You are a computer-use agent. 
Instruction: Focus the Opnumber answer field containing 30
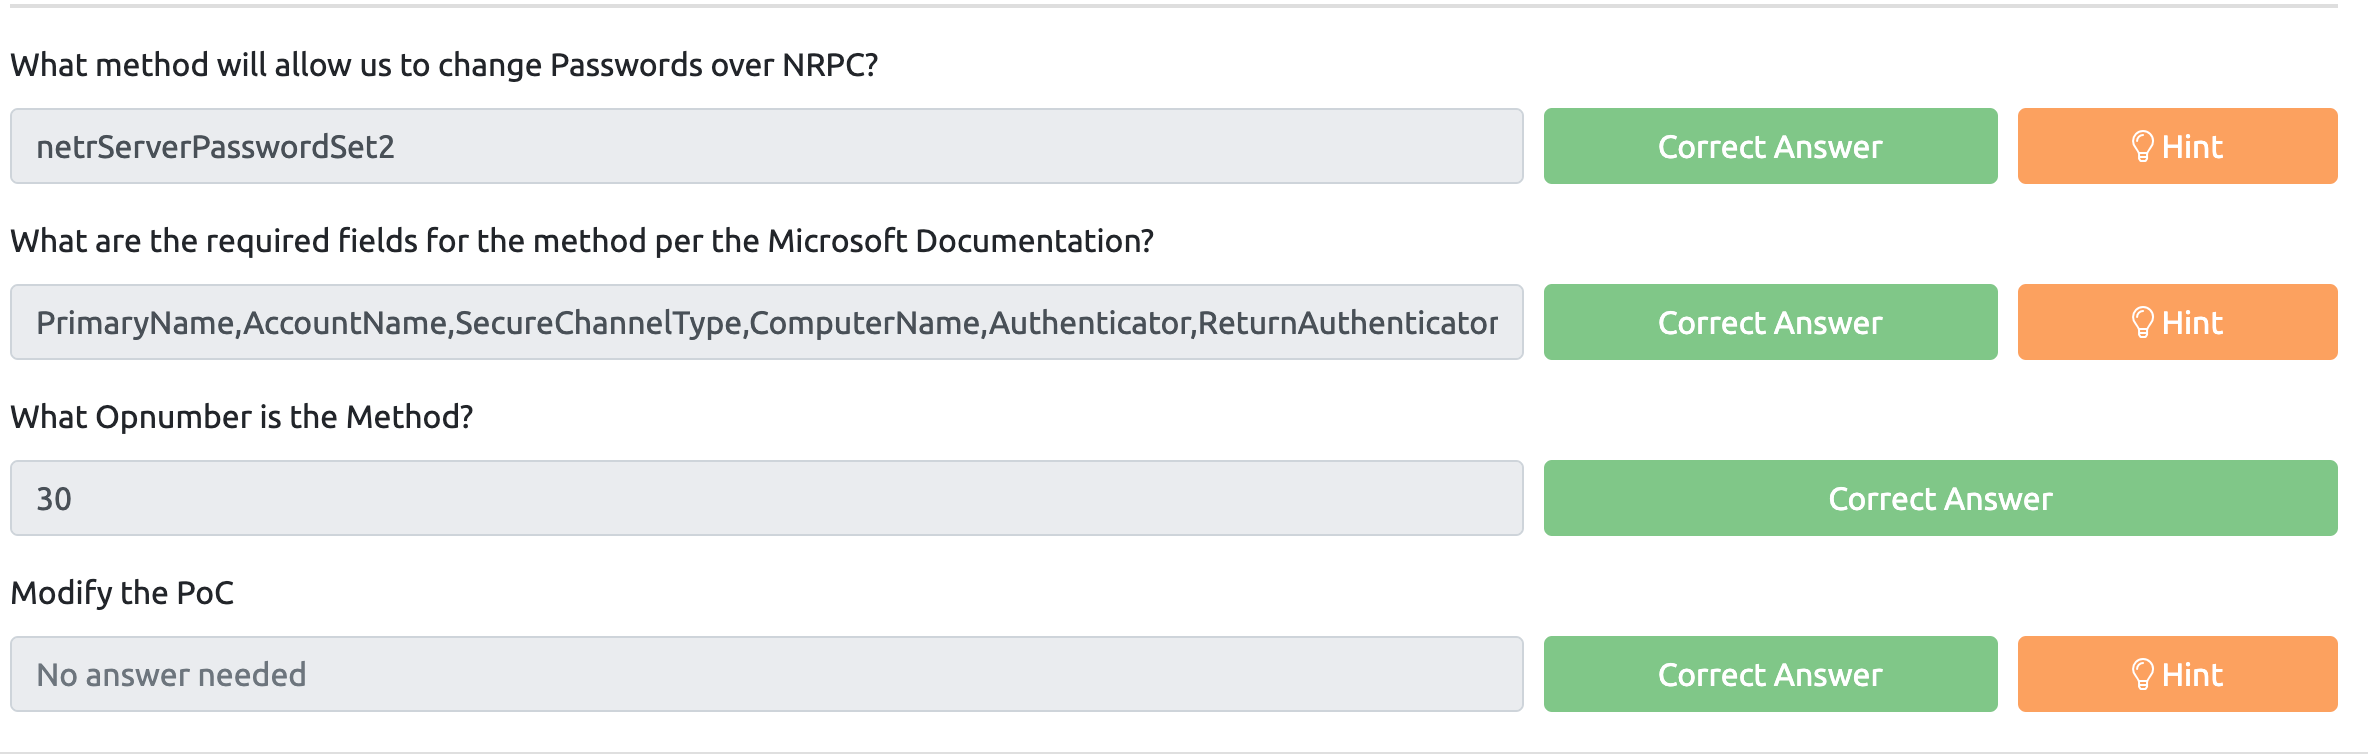pyautogui.click(x=766, y=498)
